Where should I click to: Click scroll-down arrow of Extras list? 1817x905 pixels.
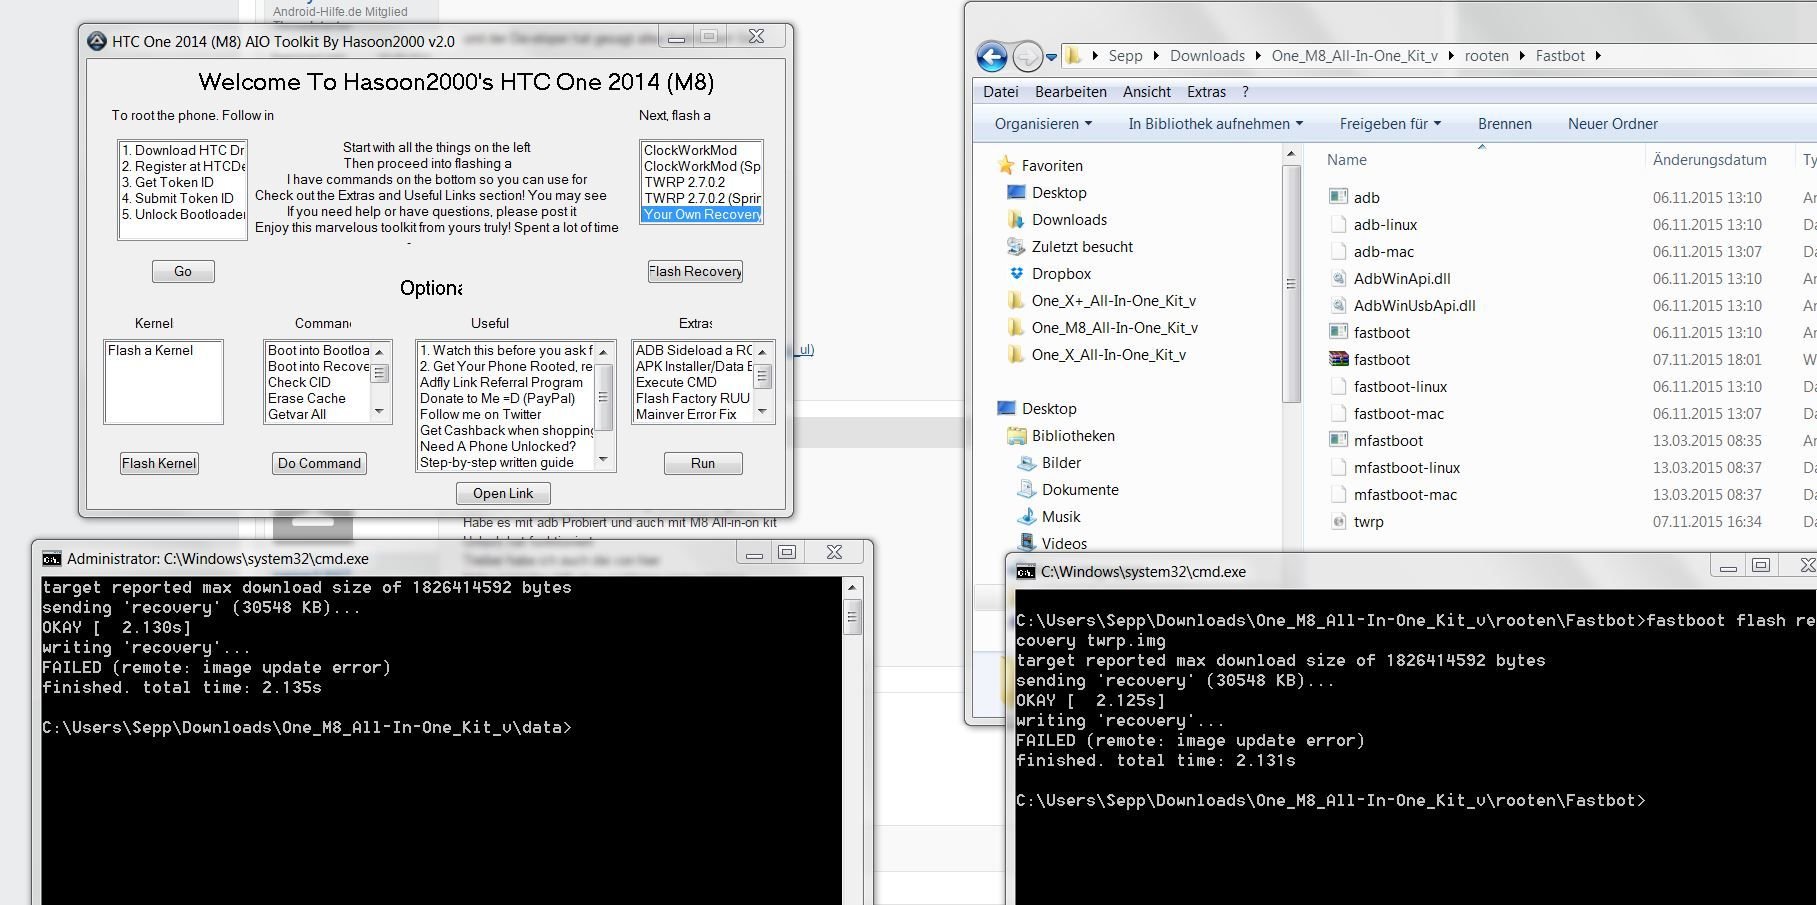coord(762,411)
